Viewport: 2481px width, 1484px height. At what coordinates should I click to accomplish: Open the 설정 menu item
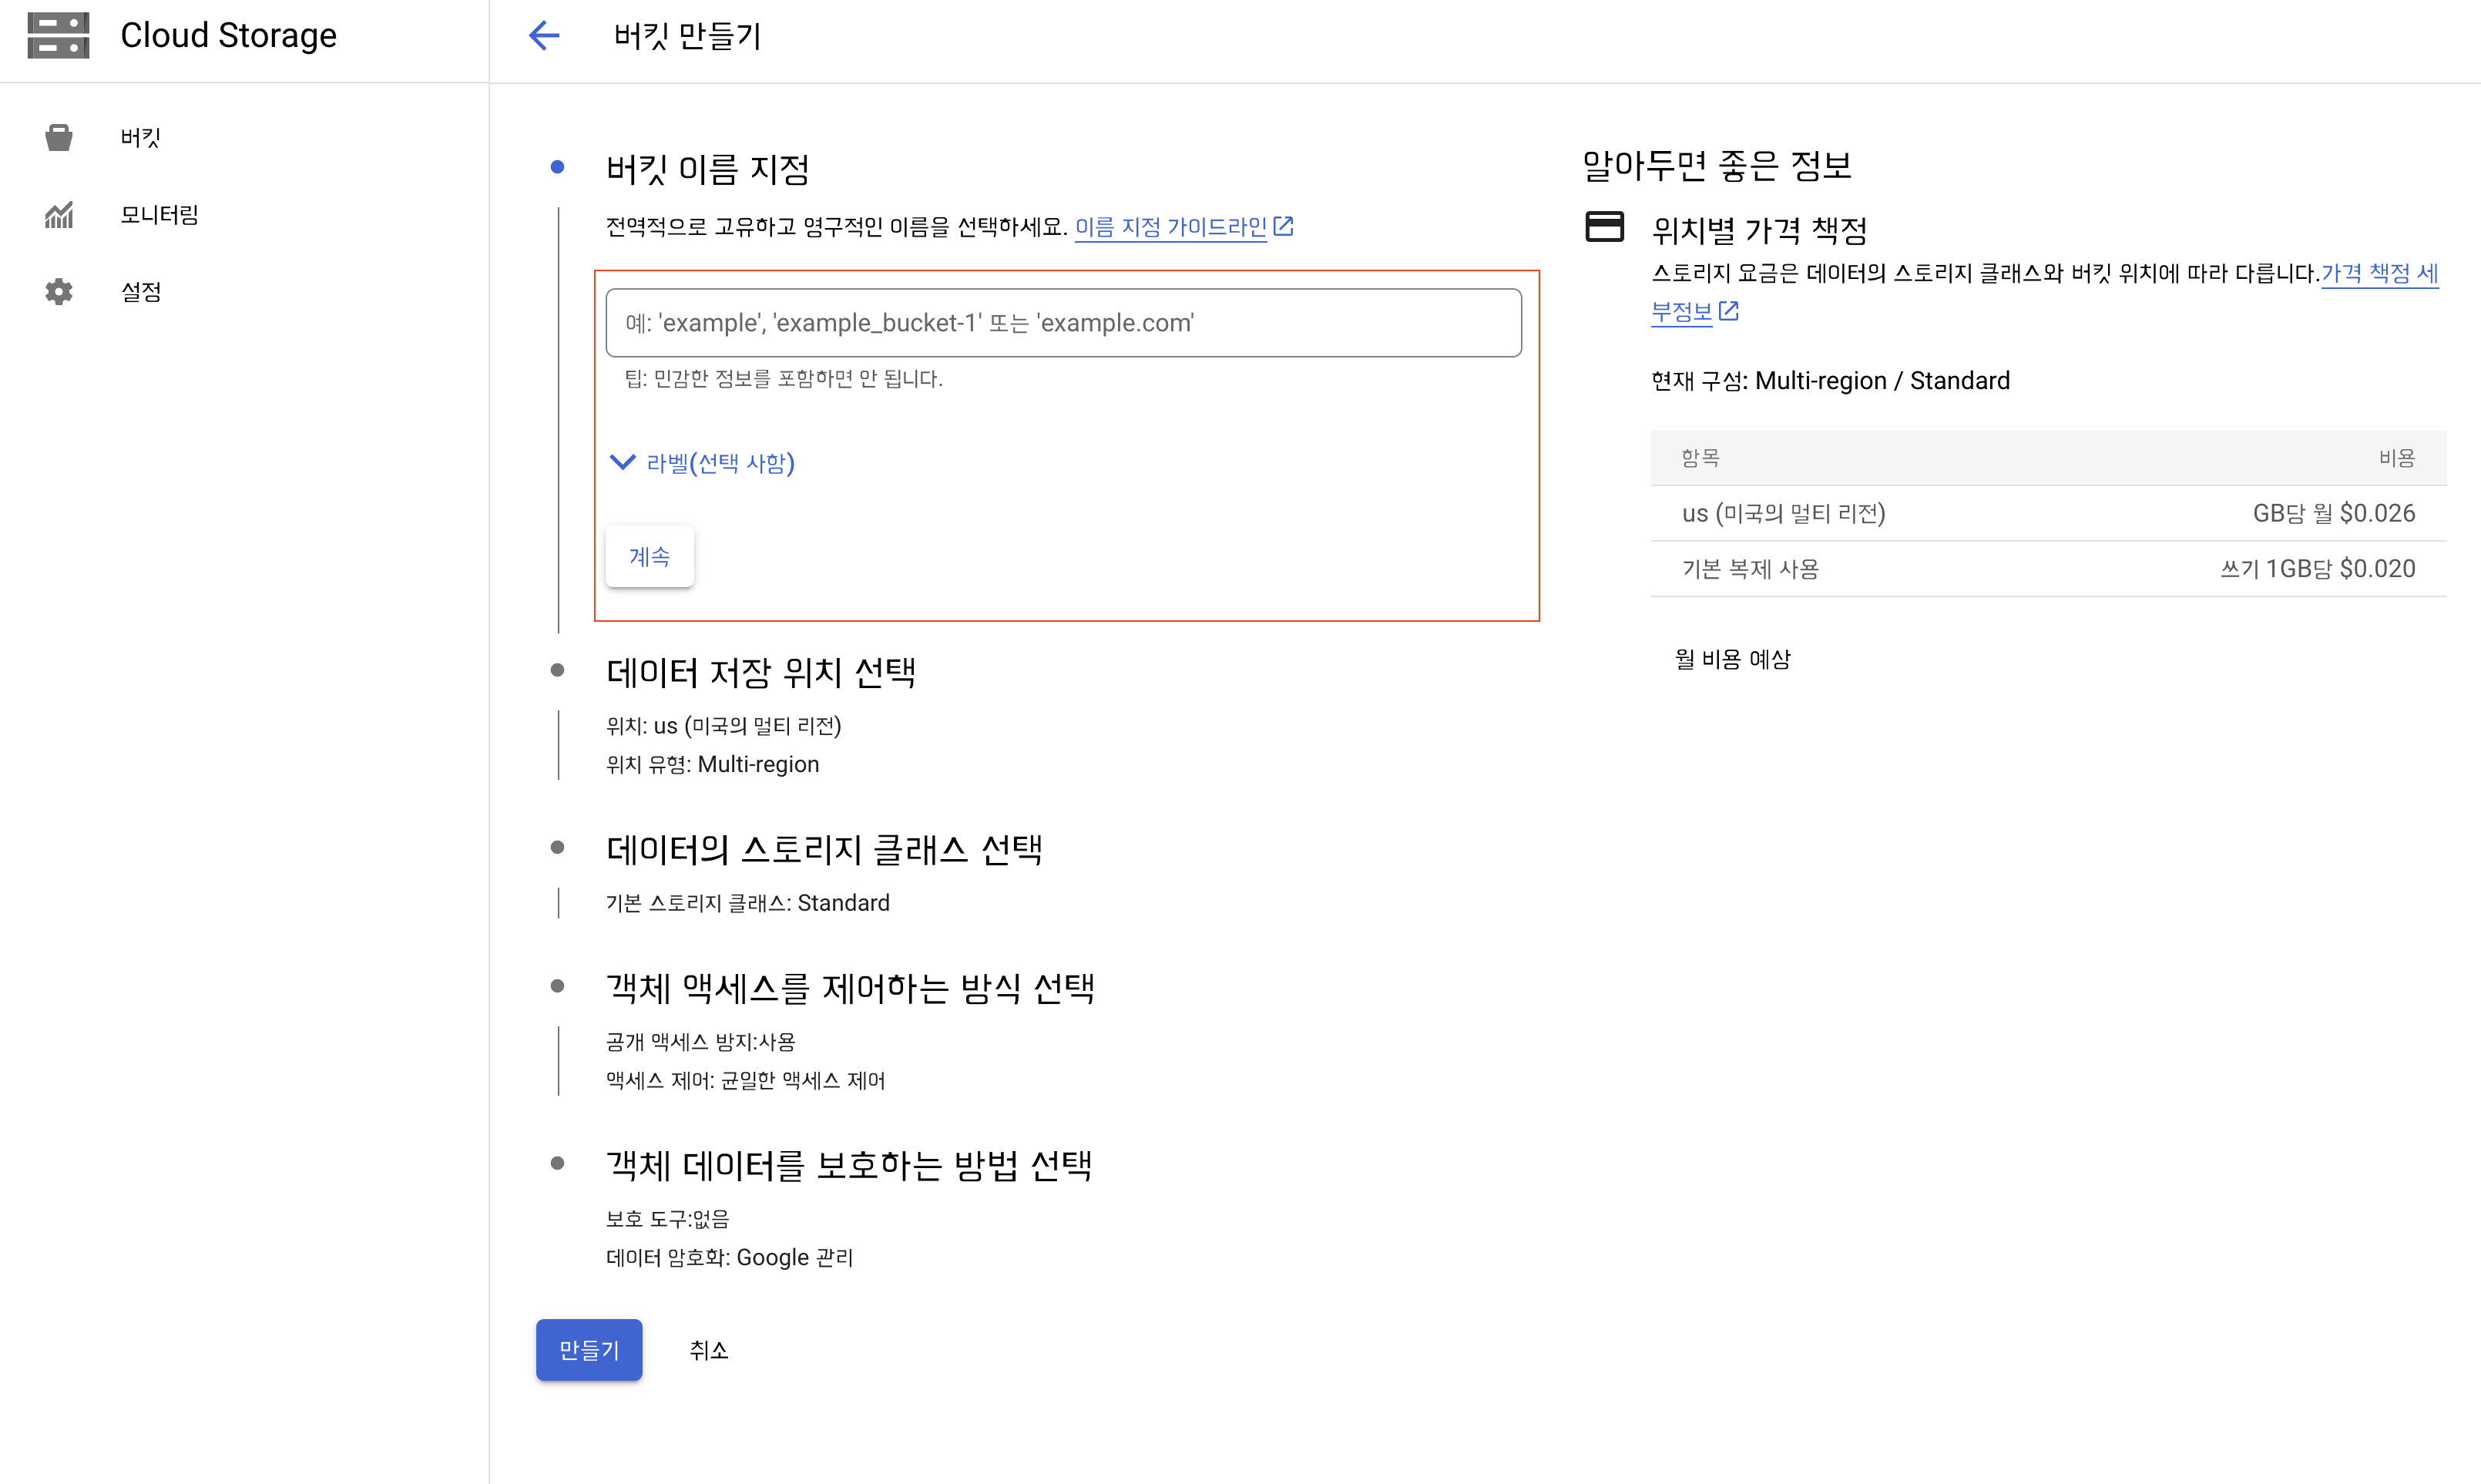coord(141,292)
